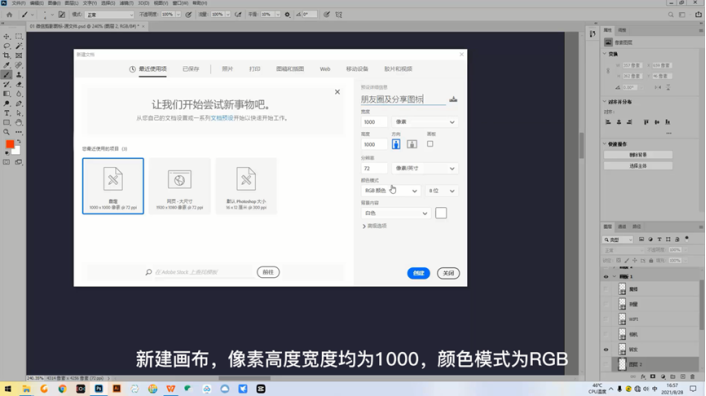
Task: Click Remove Background quick action button
Action: coord(638,155)
